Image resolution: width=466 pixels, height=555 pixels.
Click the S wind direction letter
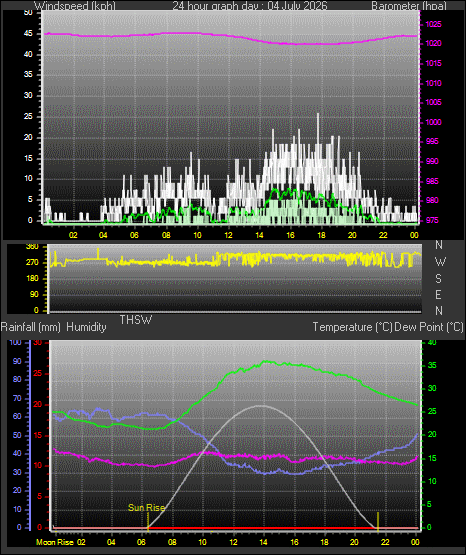pos(438,279)
